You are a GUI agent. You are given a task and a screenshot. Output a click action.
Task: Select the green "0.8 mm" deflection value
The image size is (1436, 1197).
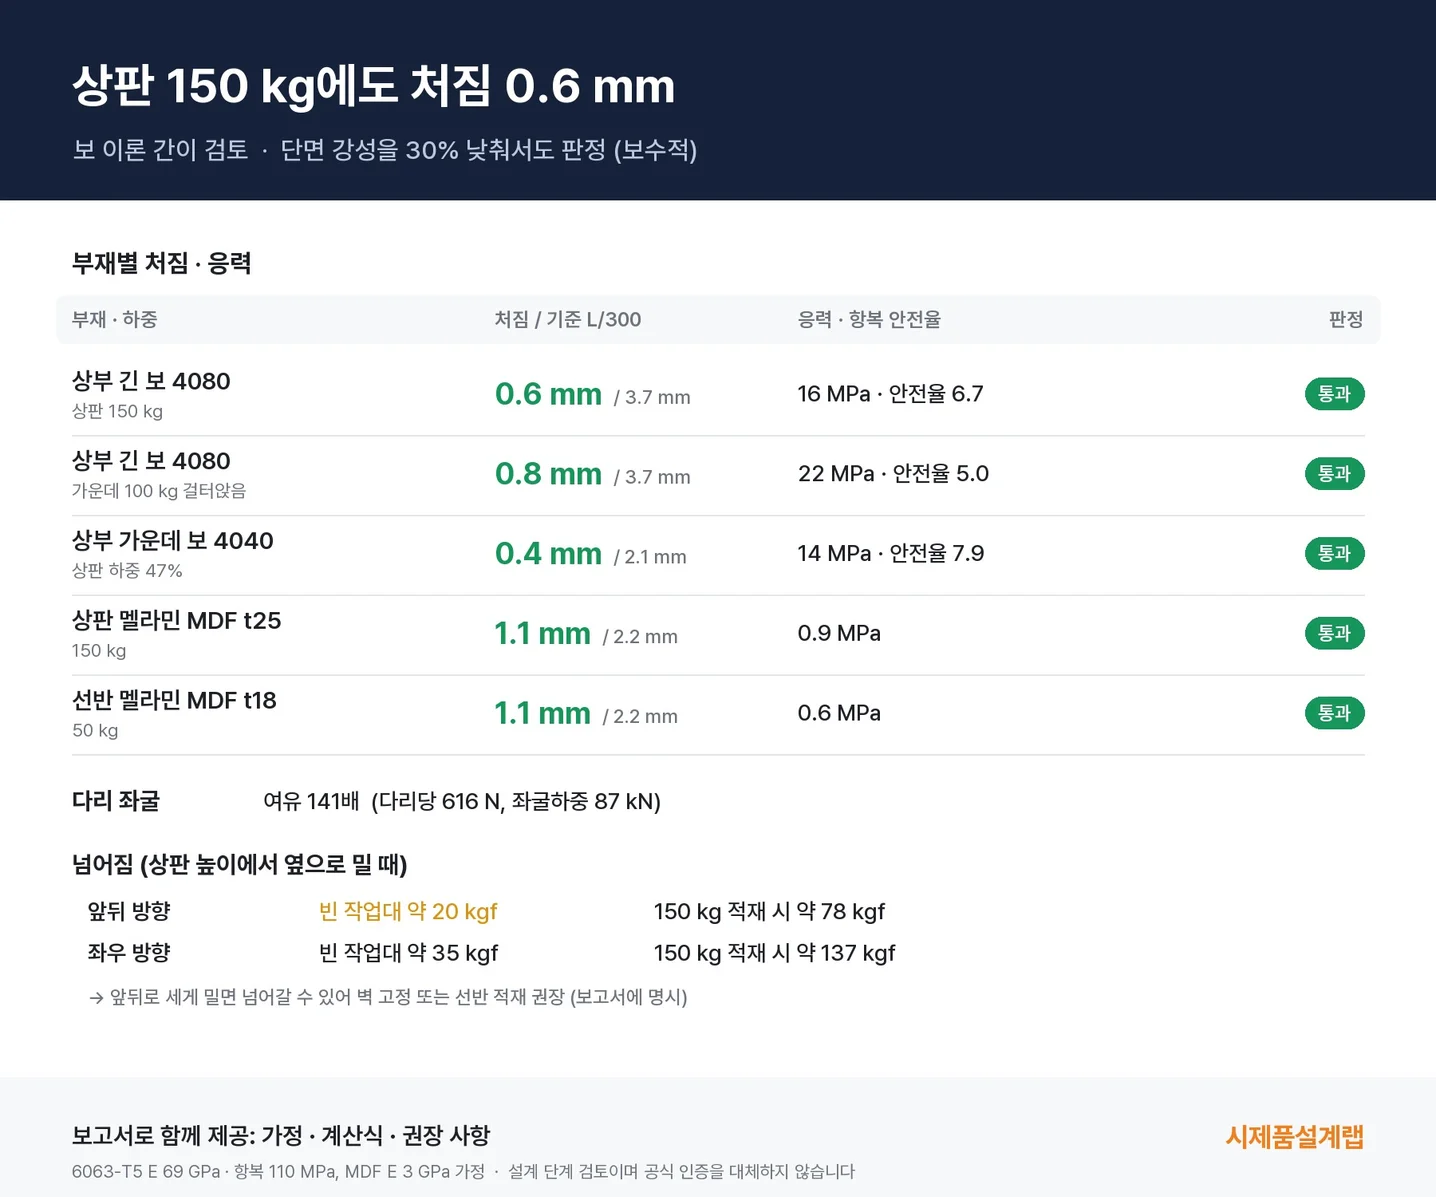548,474
